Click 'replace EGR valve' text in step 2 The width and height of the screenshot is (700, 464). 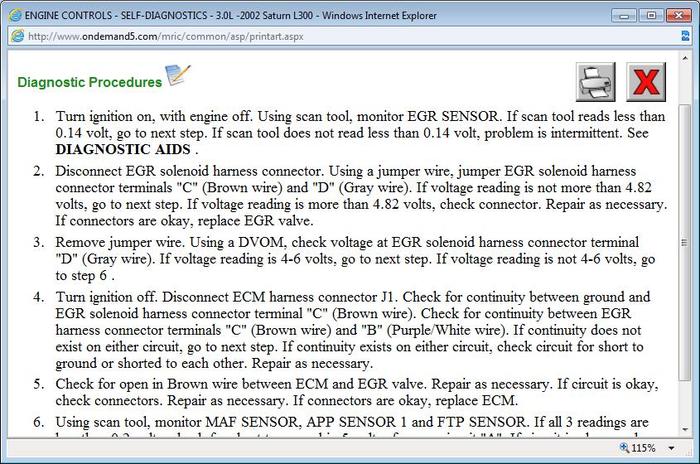255,221
